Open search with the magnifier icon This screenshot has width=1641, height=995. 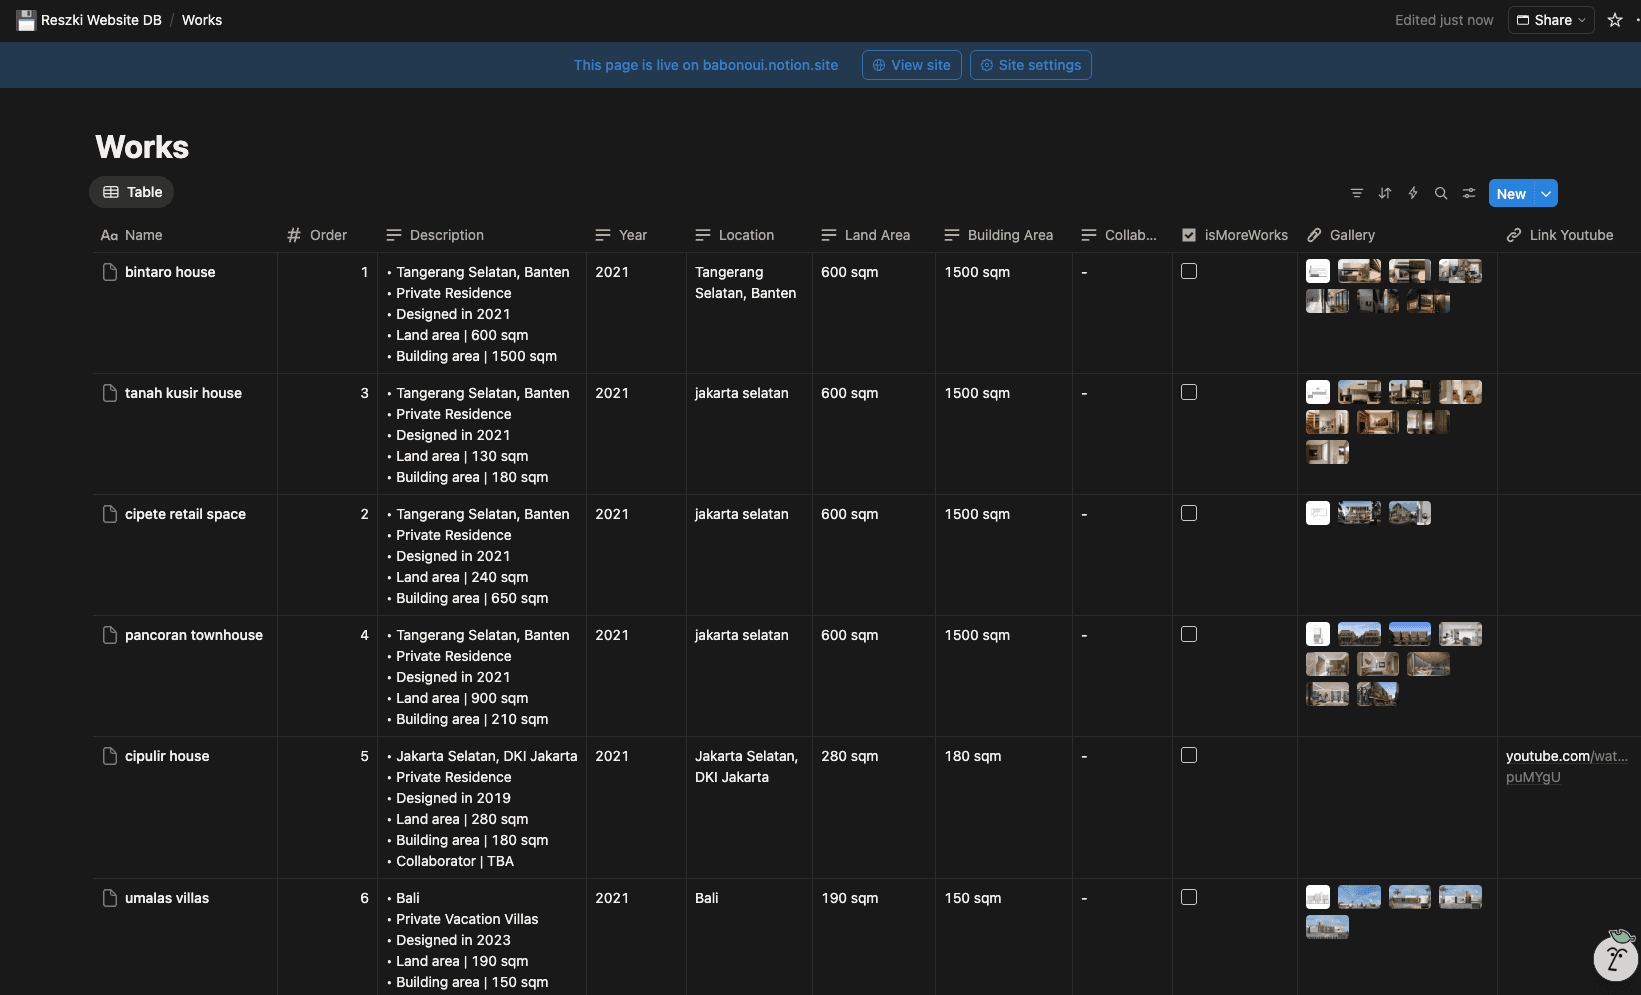click(1441, 193)
